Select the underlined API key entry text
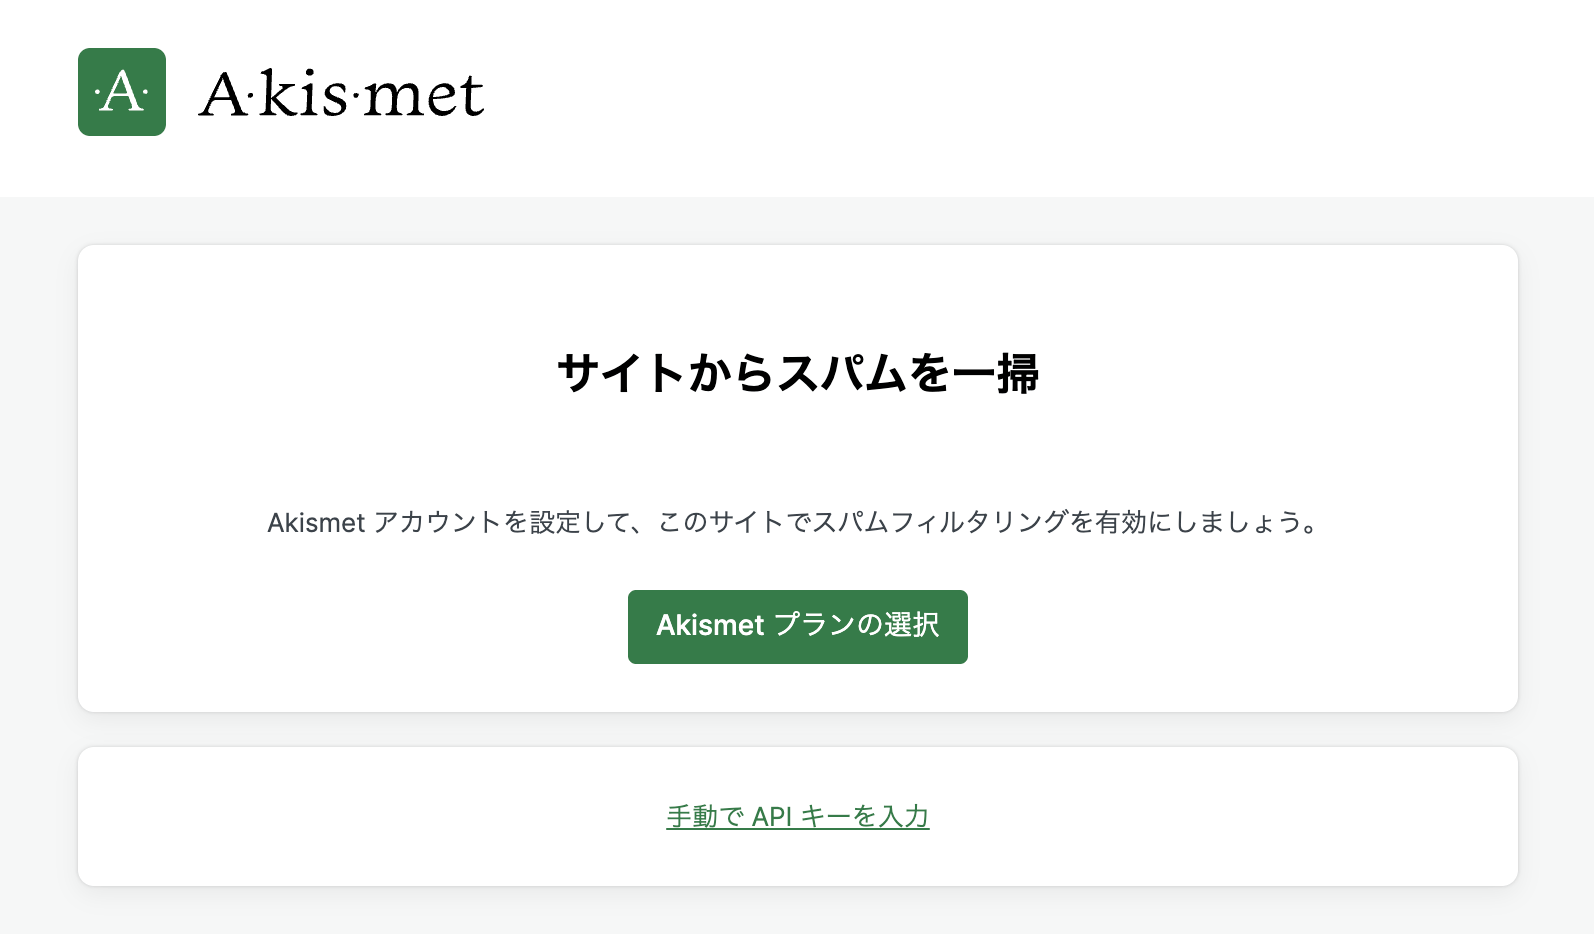 (x=797, y=816)
